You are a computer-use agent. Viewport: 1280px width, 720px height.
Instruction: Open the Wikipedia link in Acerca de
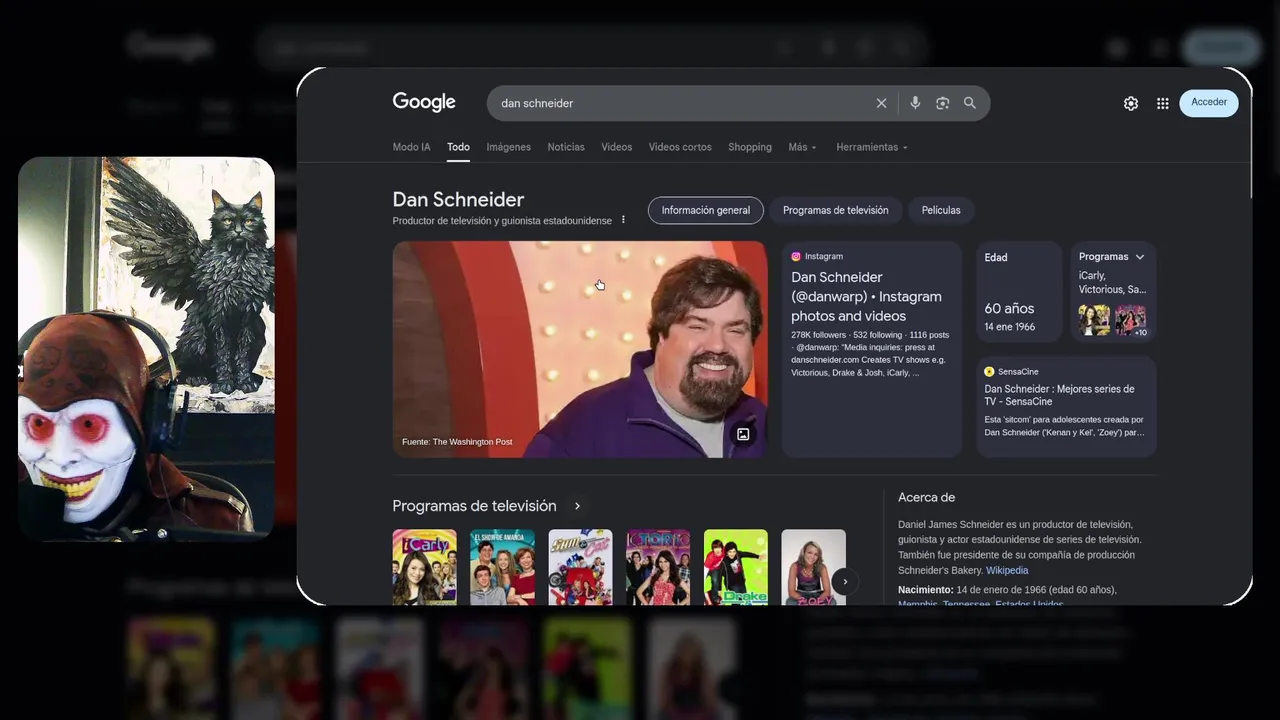1007,570
